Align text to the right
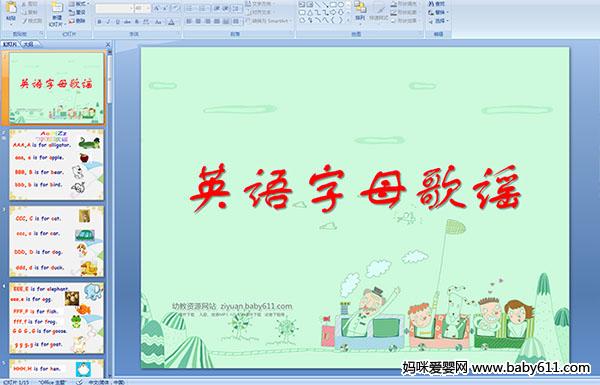This screenshot has width=600, height=385. tap(207, 21)
